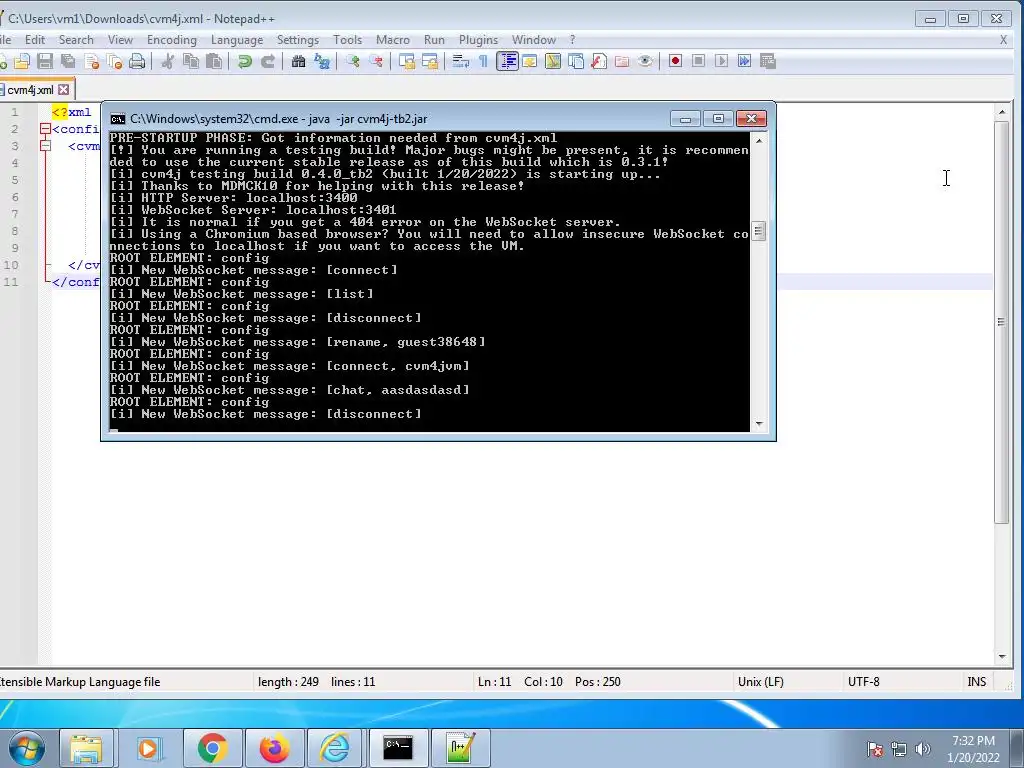Viewport: 1024px width, 768px height.
Task: Collapse the fold marker on line 2
Action: (x=45, y=129)
